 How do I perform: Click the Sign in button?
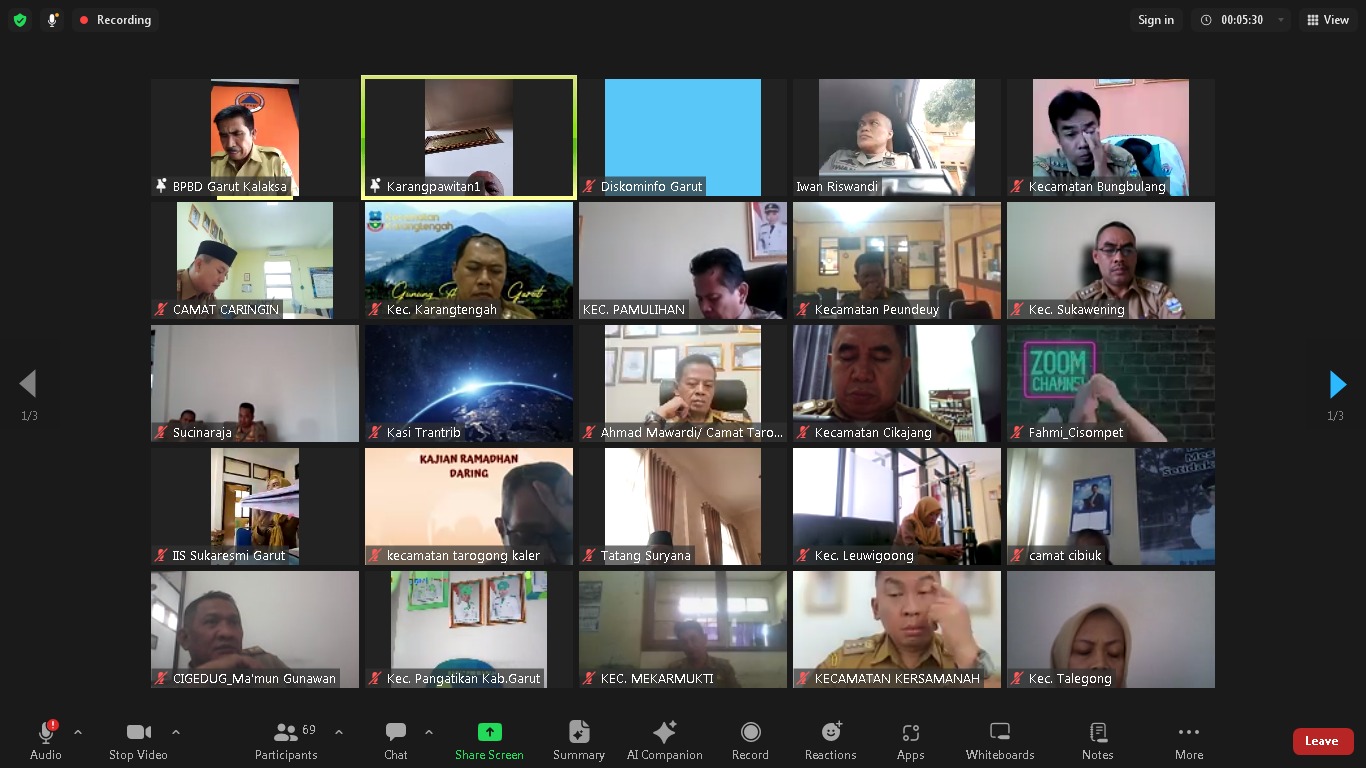[1155, 20]
